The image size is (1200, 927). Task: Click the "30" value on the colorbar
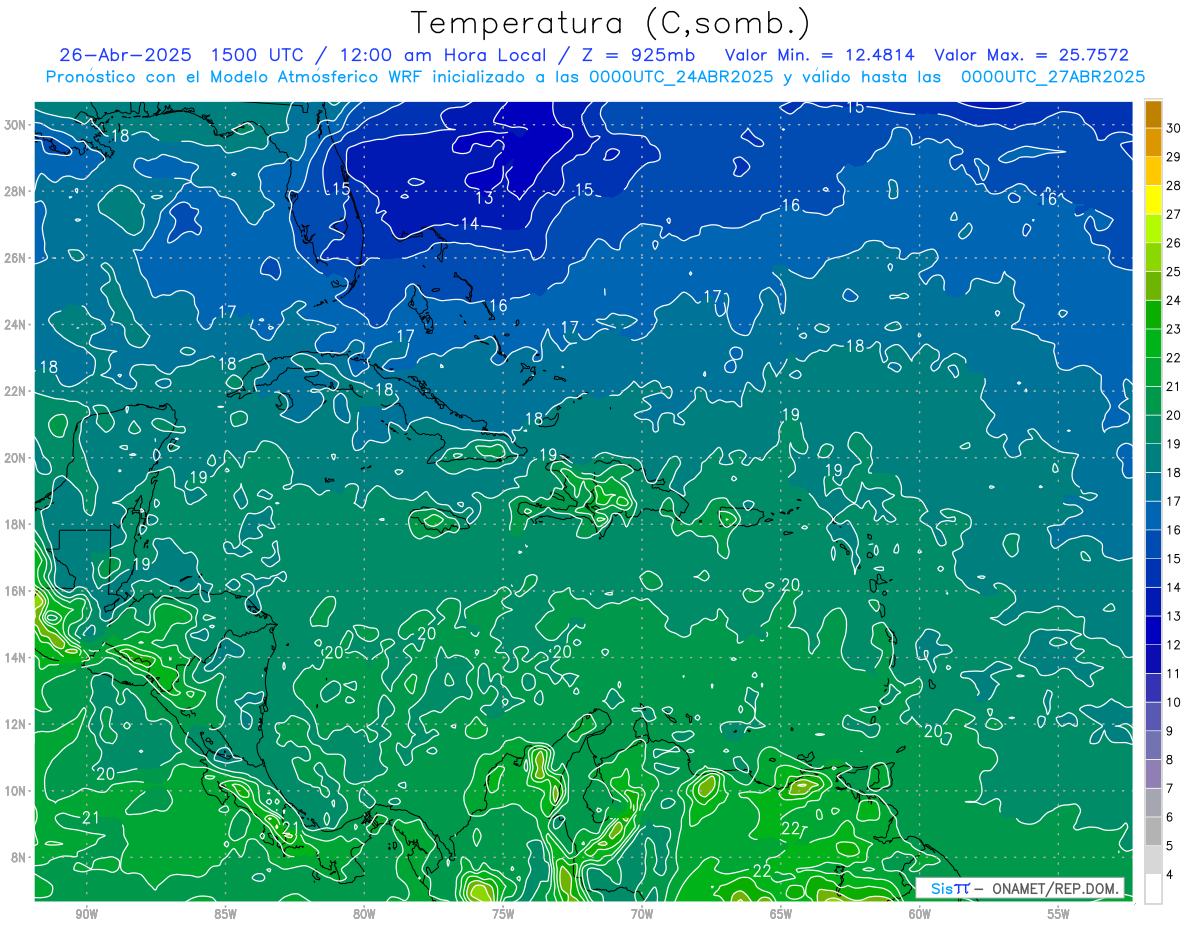pyautogui.click(x=1173, y=128)
